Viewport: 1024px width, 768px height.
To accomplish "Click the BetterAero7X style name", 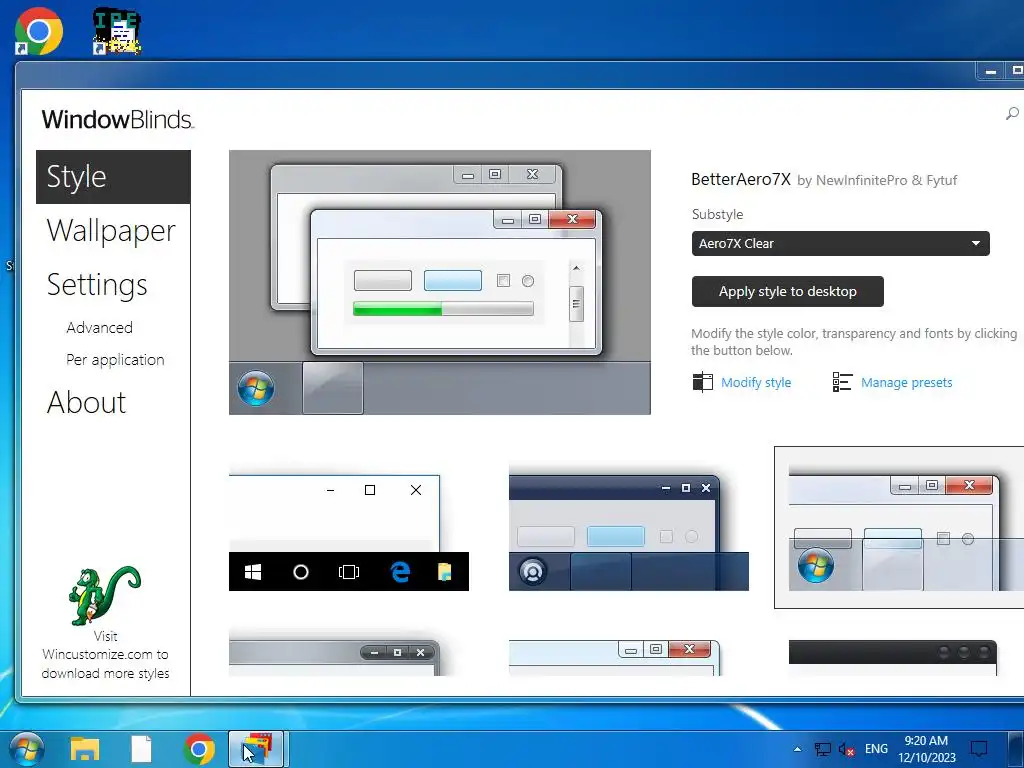I will pyautogui.click(x=741, y=180).
